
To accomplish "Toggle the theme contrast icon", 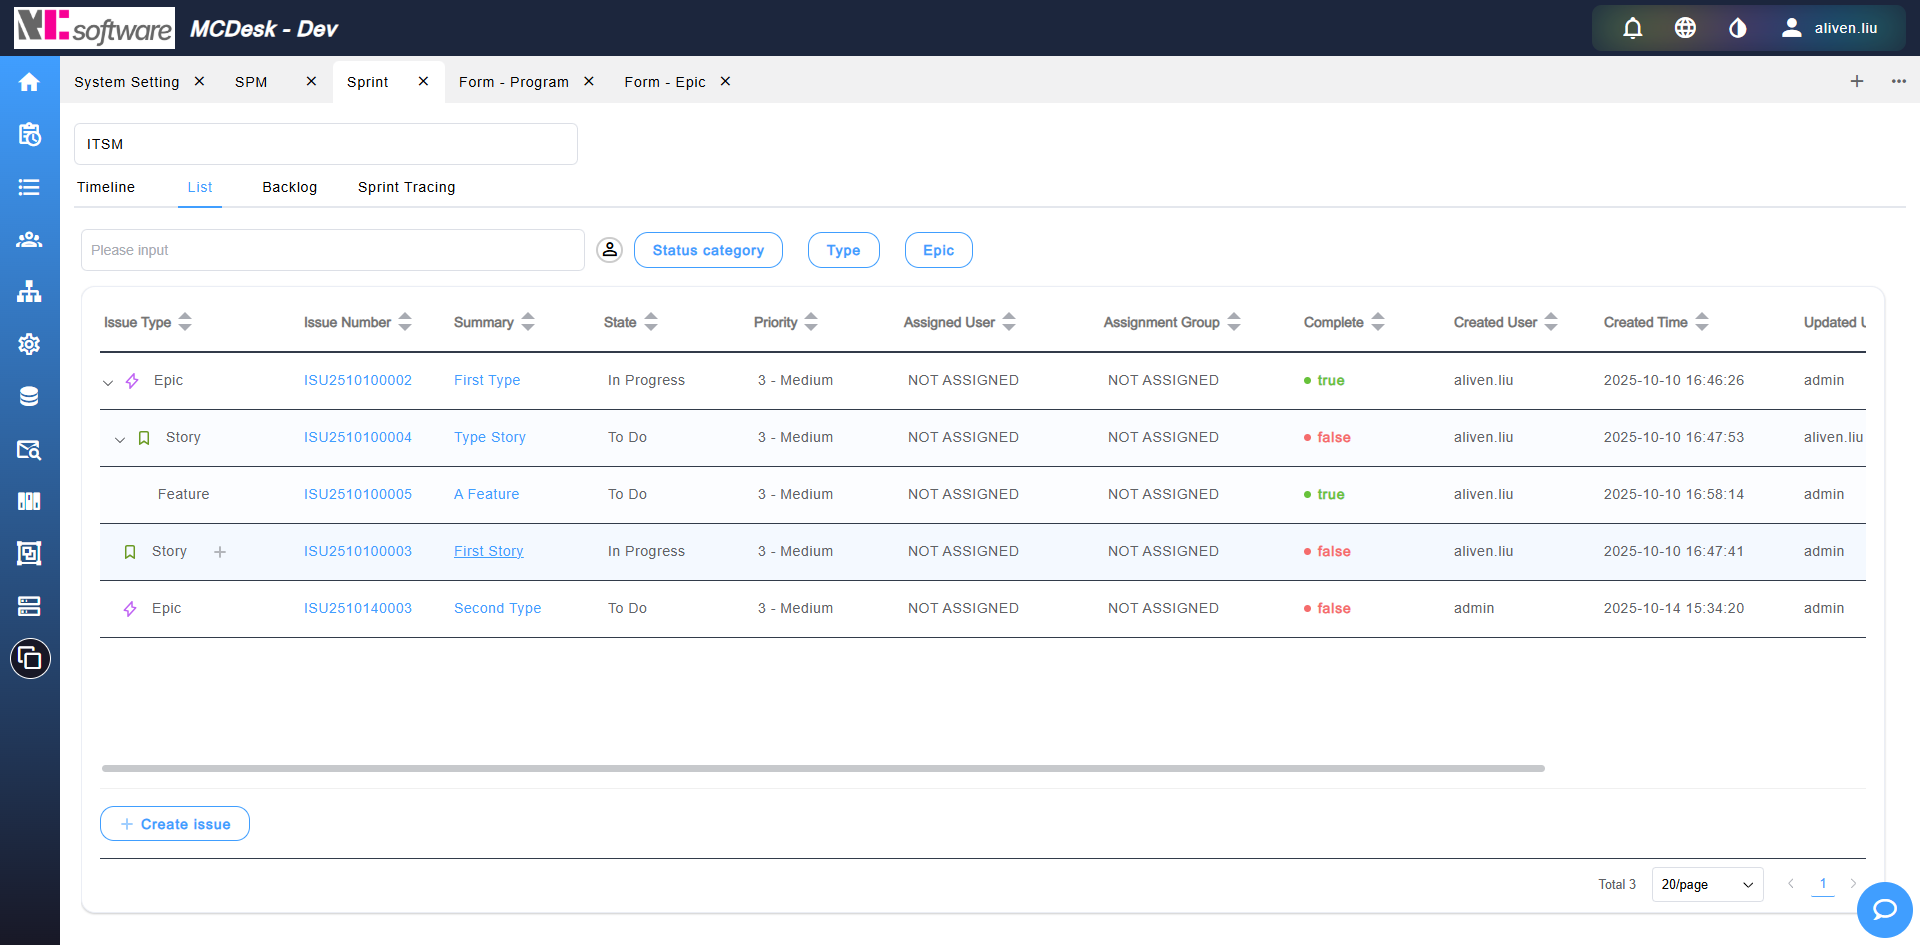I will point(1738,28).
